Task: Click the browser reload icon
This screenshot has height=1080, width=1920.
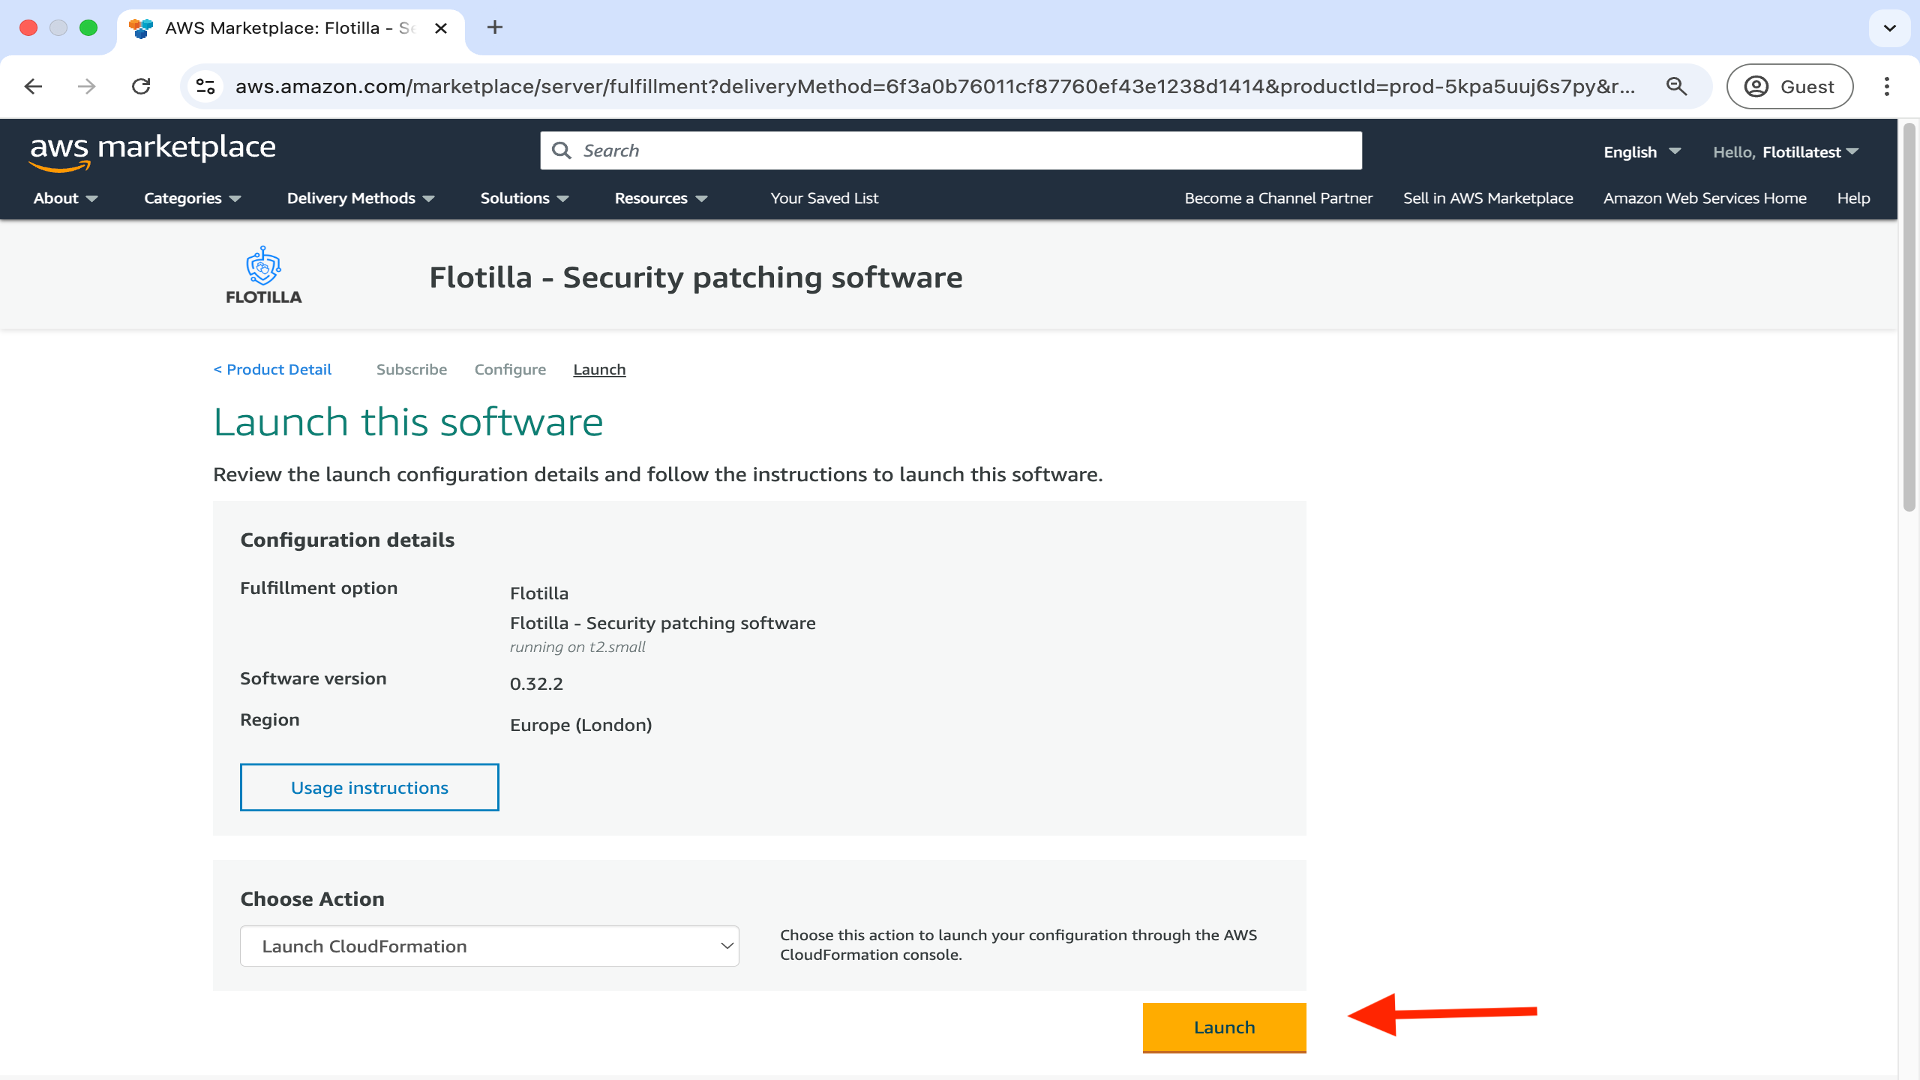Action: point(141,87)
